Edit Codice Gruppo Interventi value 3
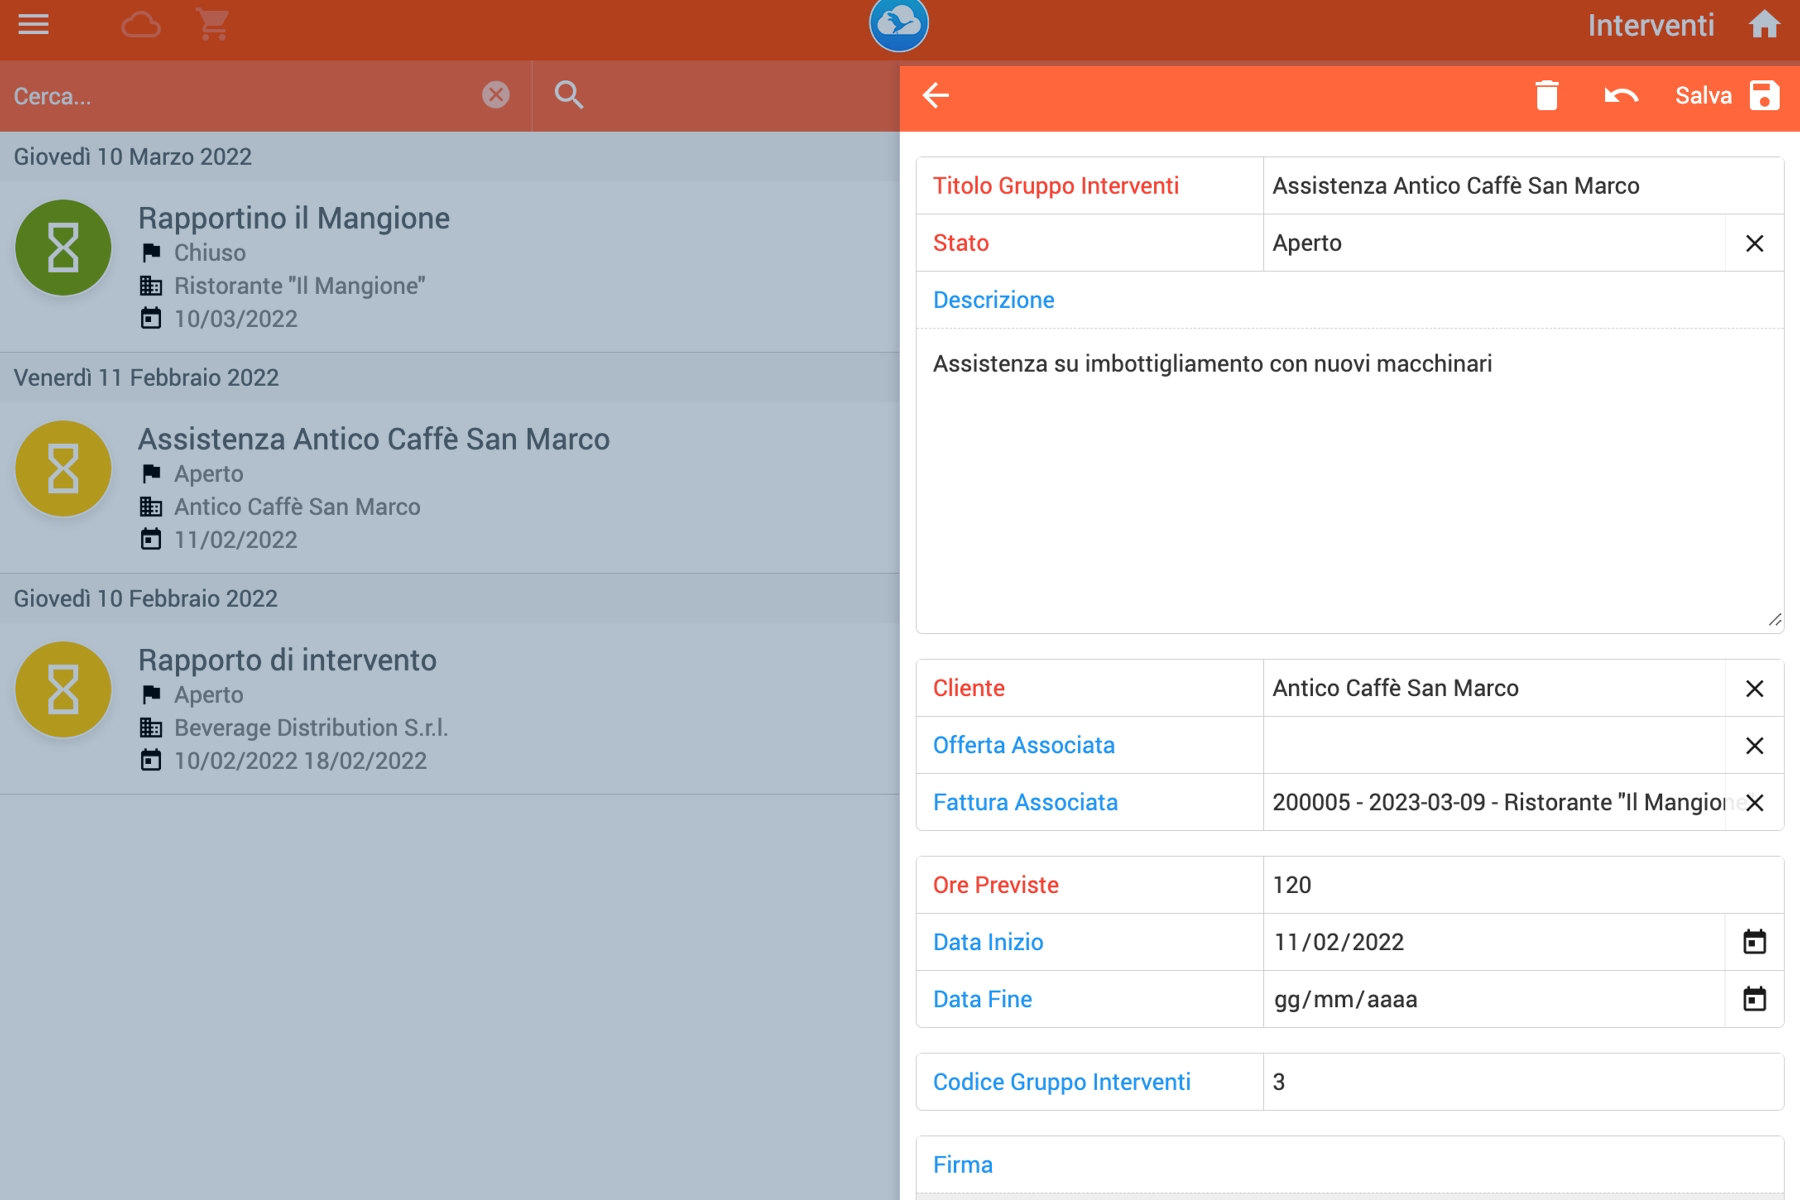This screenshot has height=1200, width=1800. (x=1522, y=1082)
